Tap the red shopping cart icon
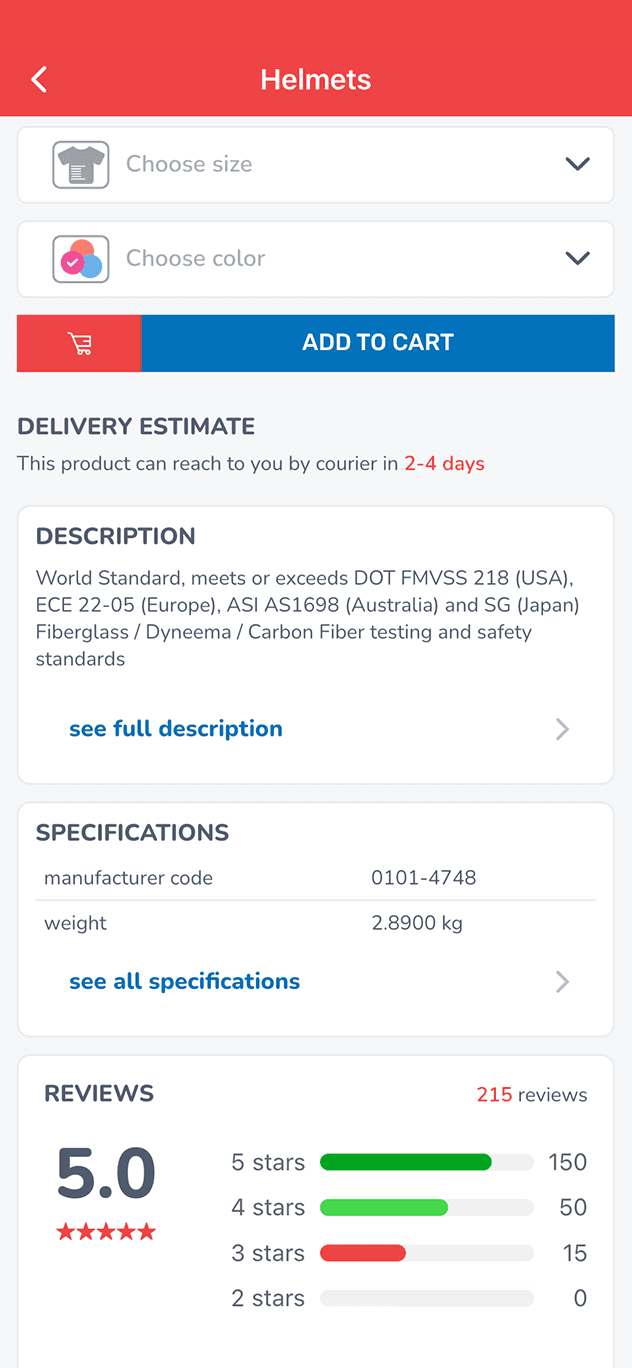This screenshot has height=1368, width=632. pos(80,343)
